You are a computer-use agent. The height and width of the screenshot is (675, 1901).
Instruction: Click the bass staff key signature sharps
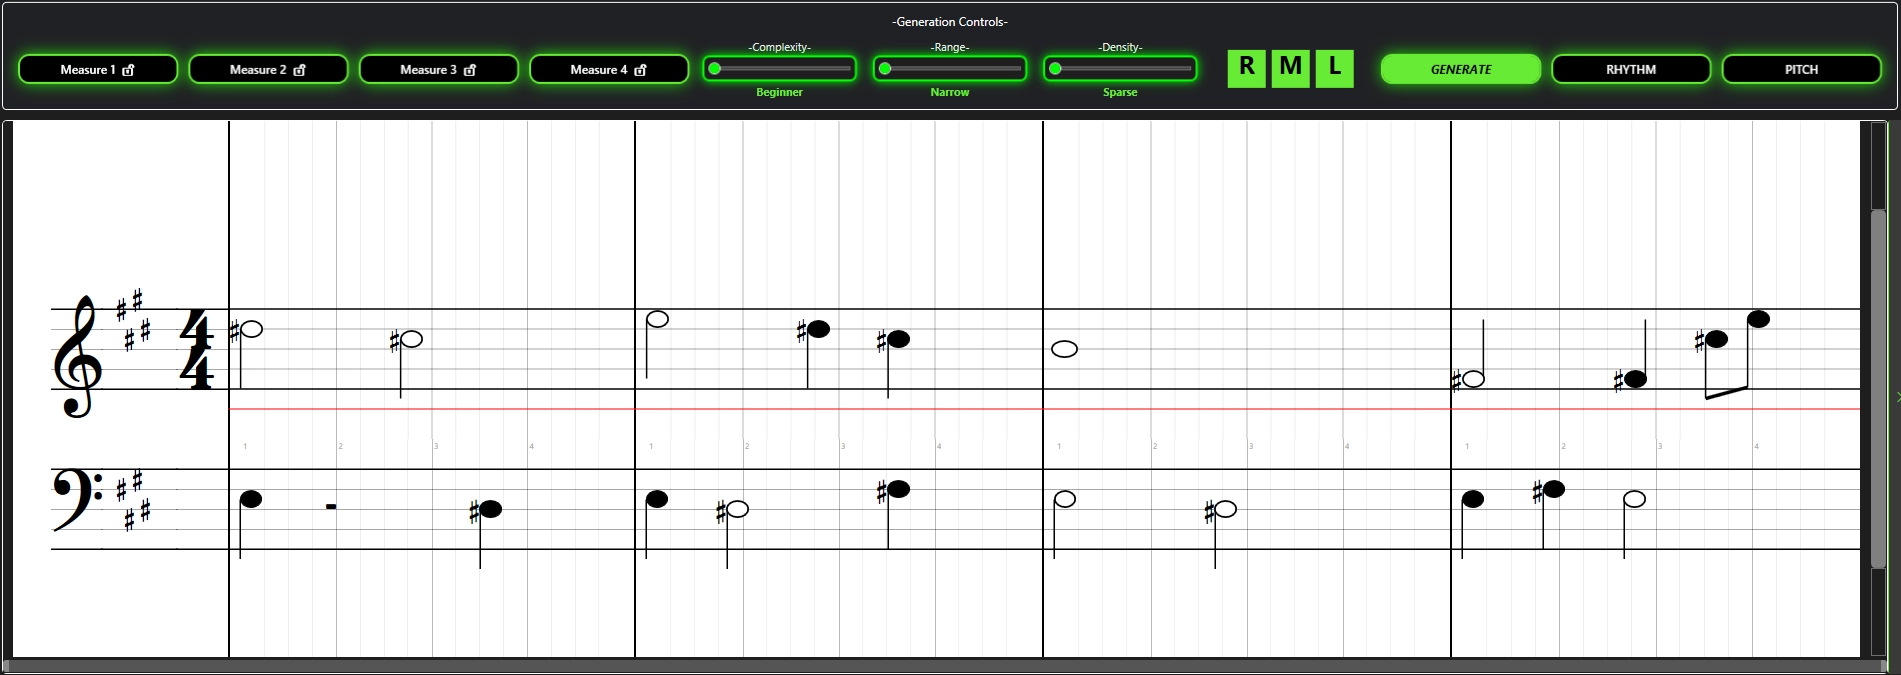click(x=133, y=500)
